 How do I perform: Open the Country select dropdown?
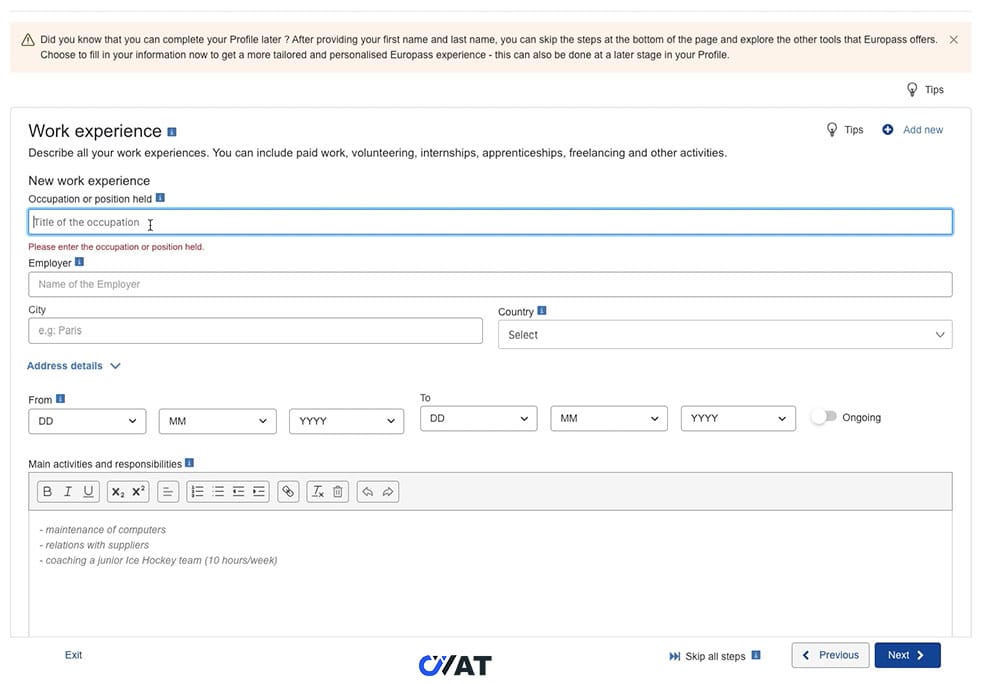(725, 335)
